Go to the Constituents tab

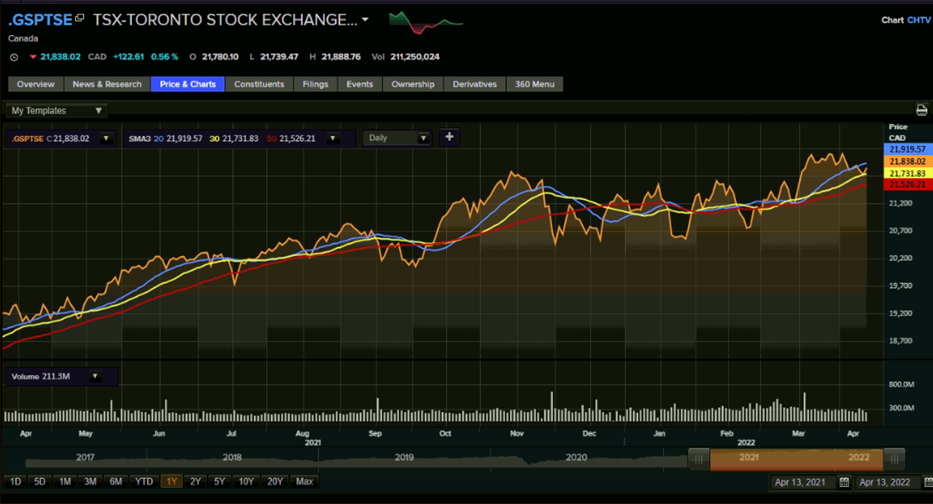[x=259, y=84]
